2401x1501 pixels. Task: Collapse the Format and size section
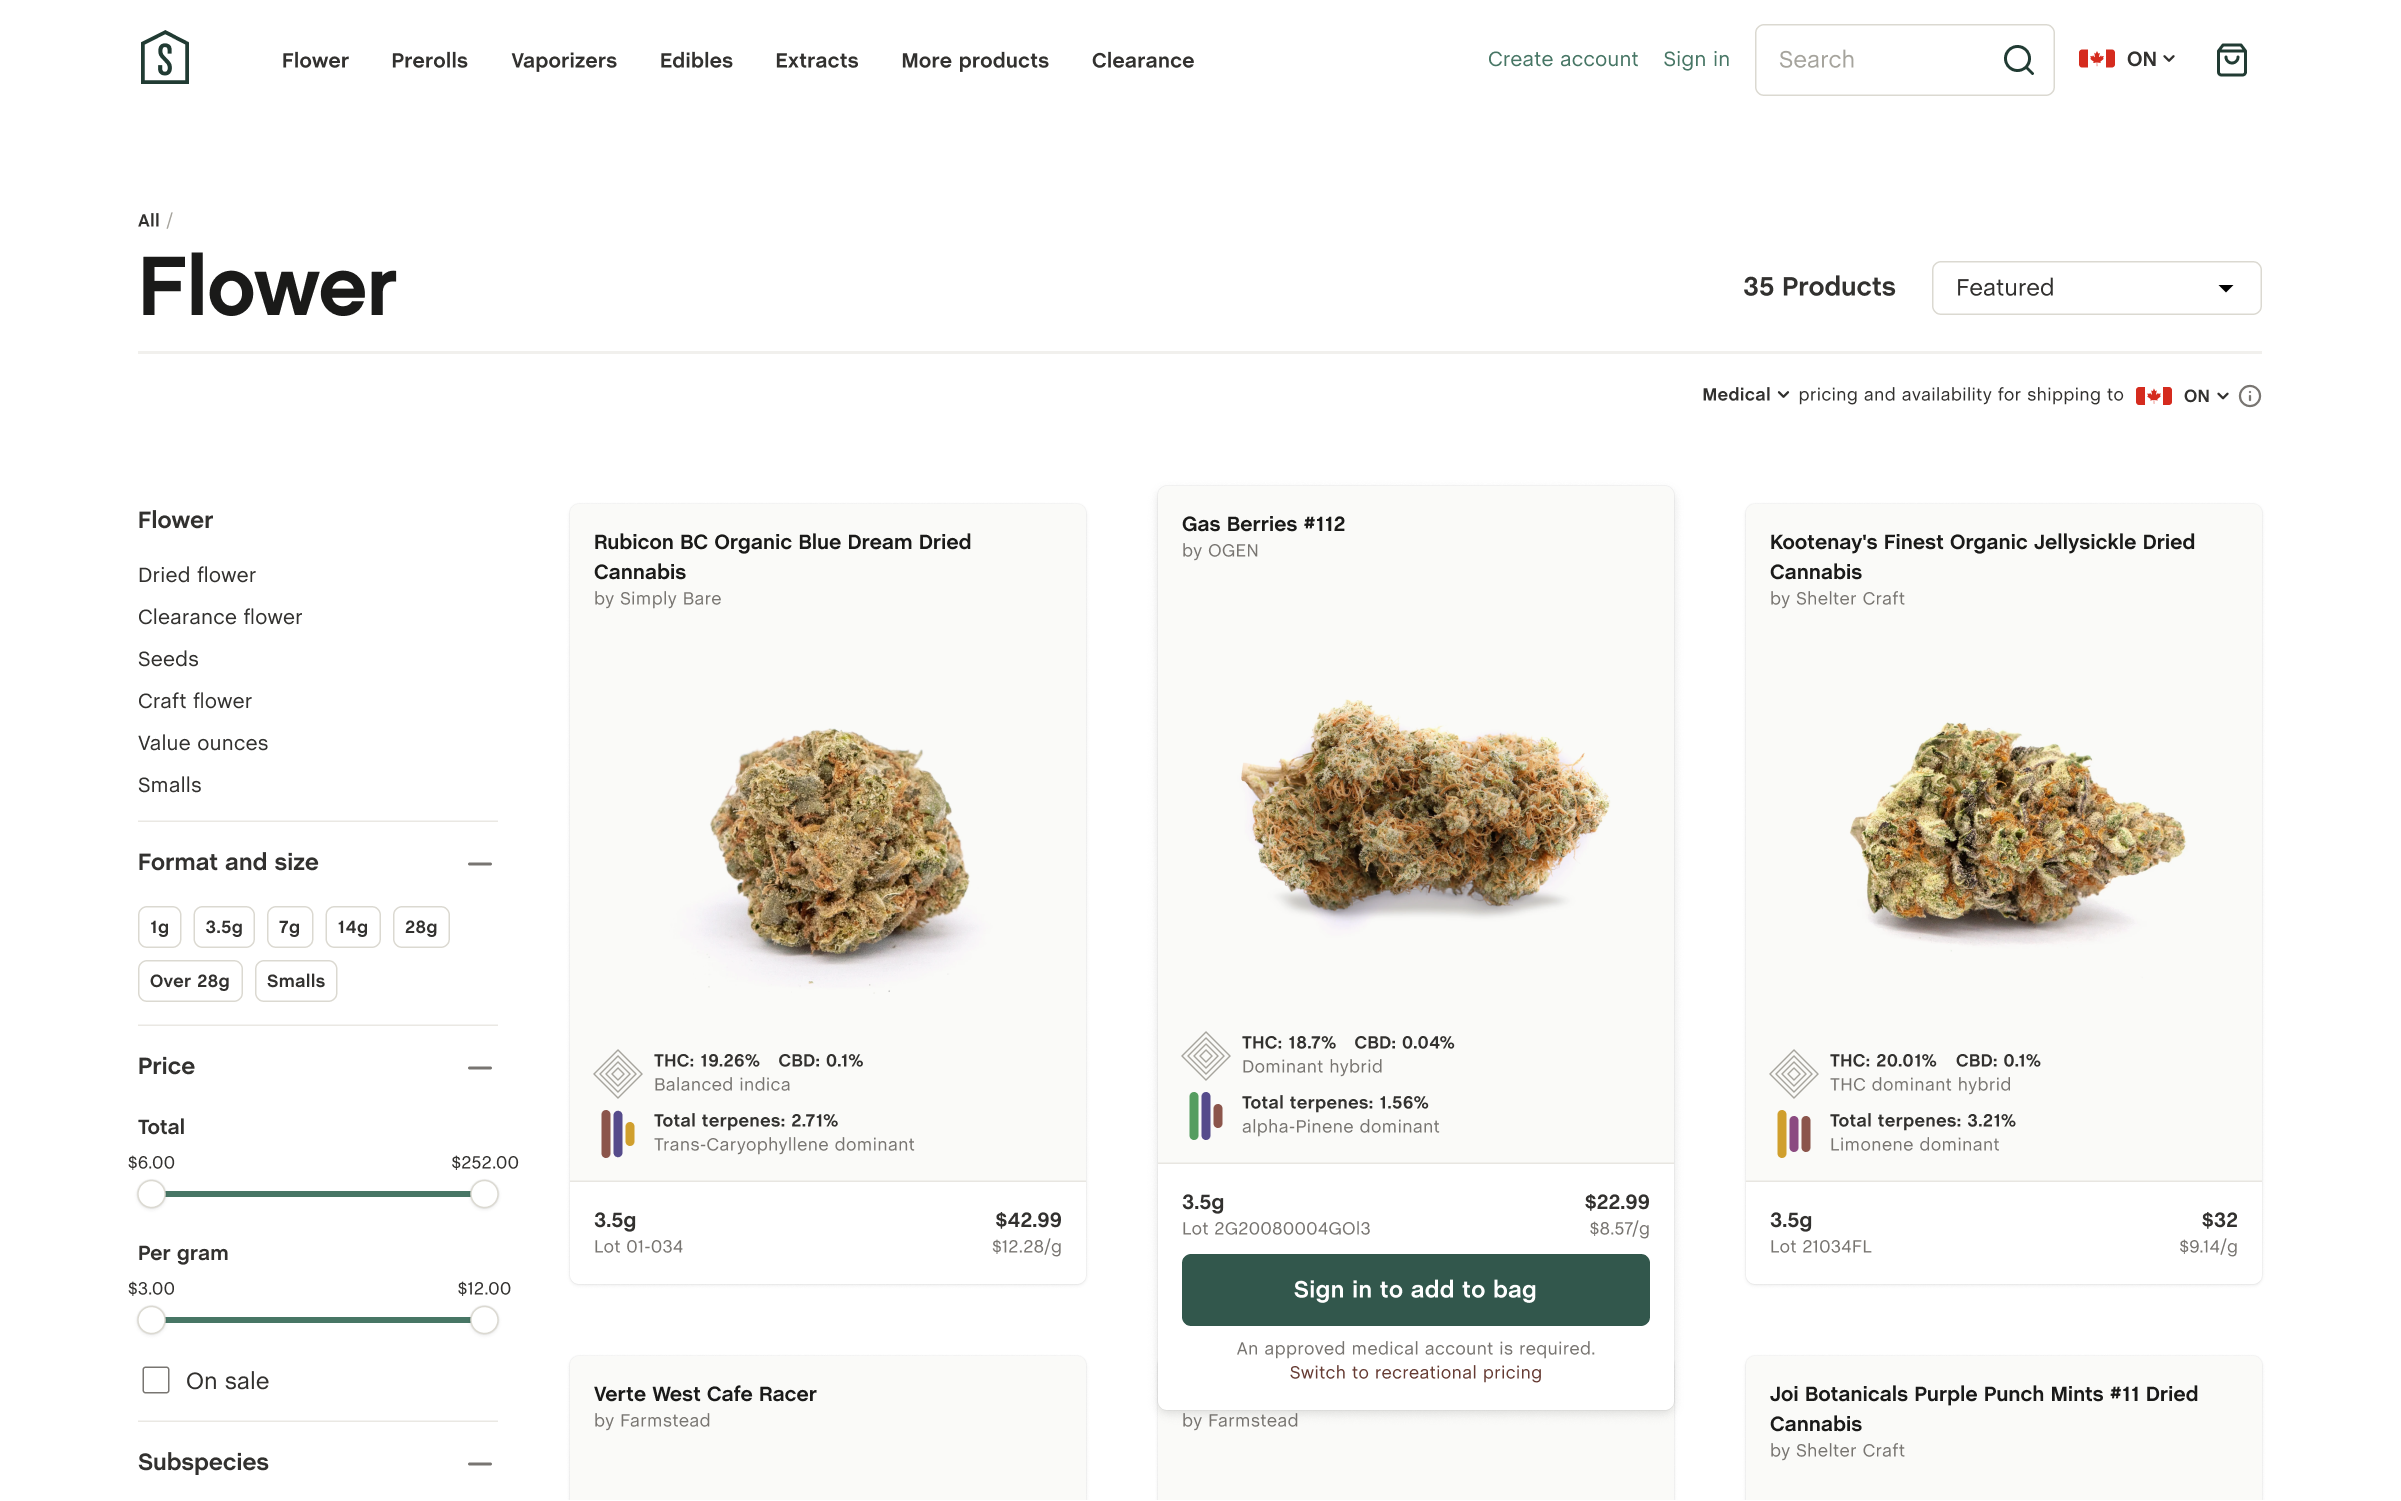click(480, 863)
